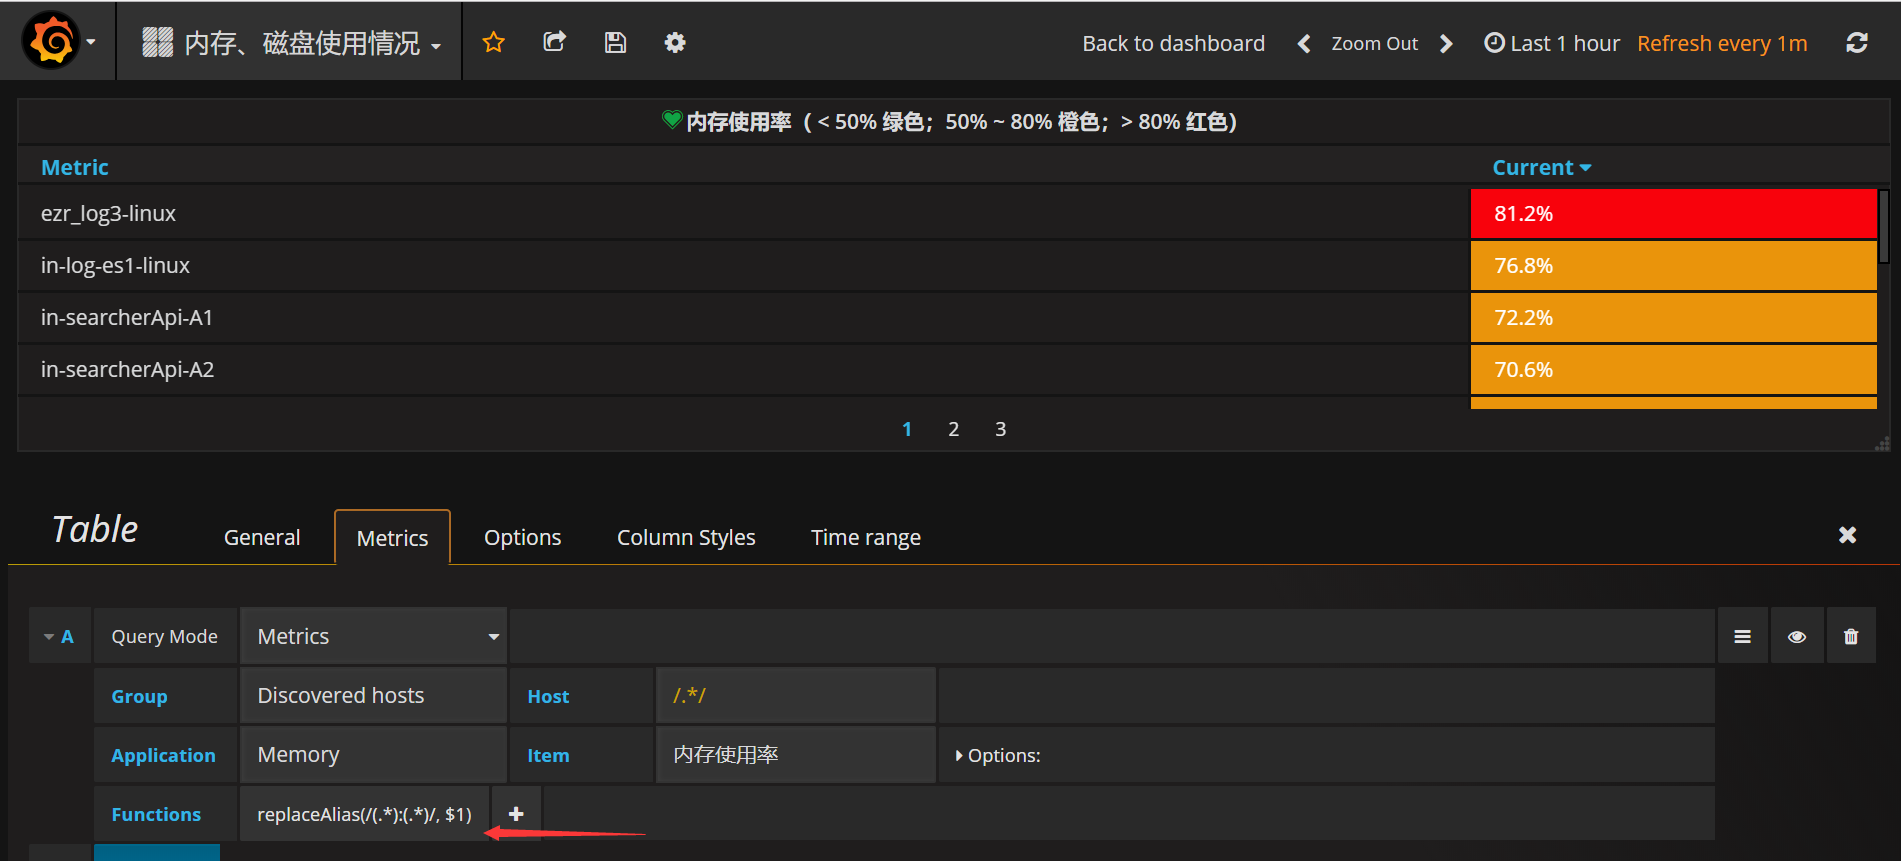Click the panel resize handle corner
Viewport: 1901px width, 861px height.
pos(1882,444)
